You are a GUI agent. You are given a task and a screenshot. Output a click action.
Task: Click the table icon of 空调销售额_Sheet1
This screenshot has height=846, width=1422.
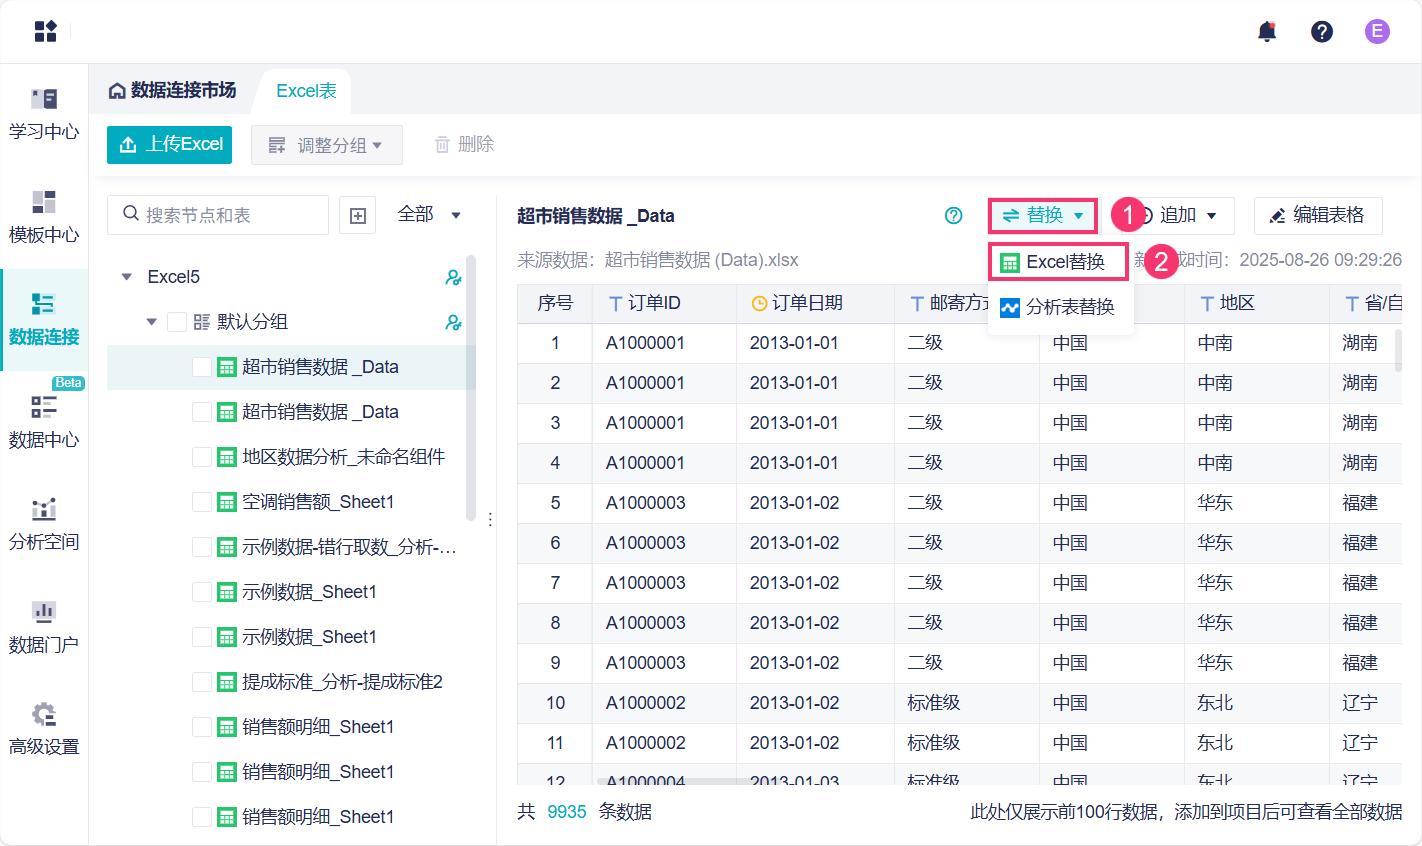pos(227,502)
